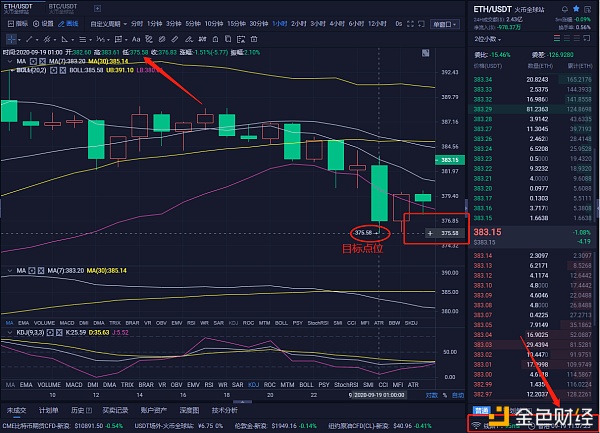Click the chart snapshot icon at top right of chart
Screen dimensions: 600x433
tap(426, 53)
